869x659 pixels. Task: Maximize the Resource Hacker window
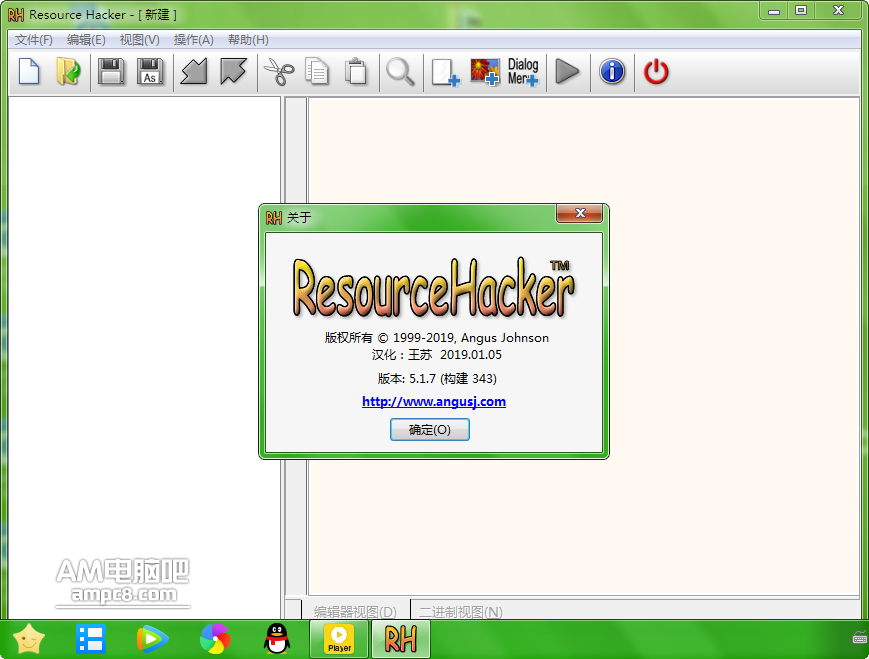(801, 11)
